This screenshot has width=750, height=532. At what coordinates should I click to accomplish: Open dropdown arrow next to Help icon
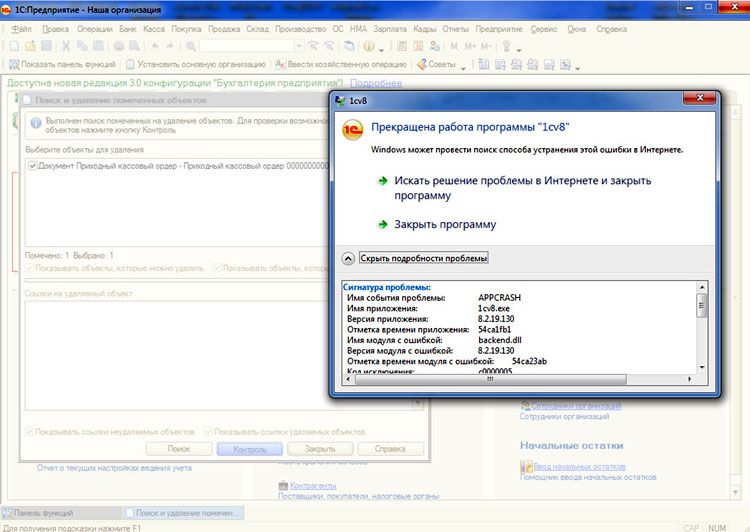pyautogui.click(x=381, y=49)
